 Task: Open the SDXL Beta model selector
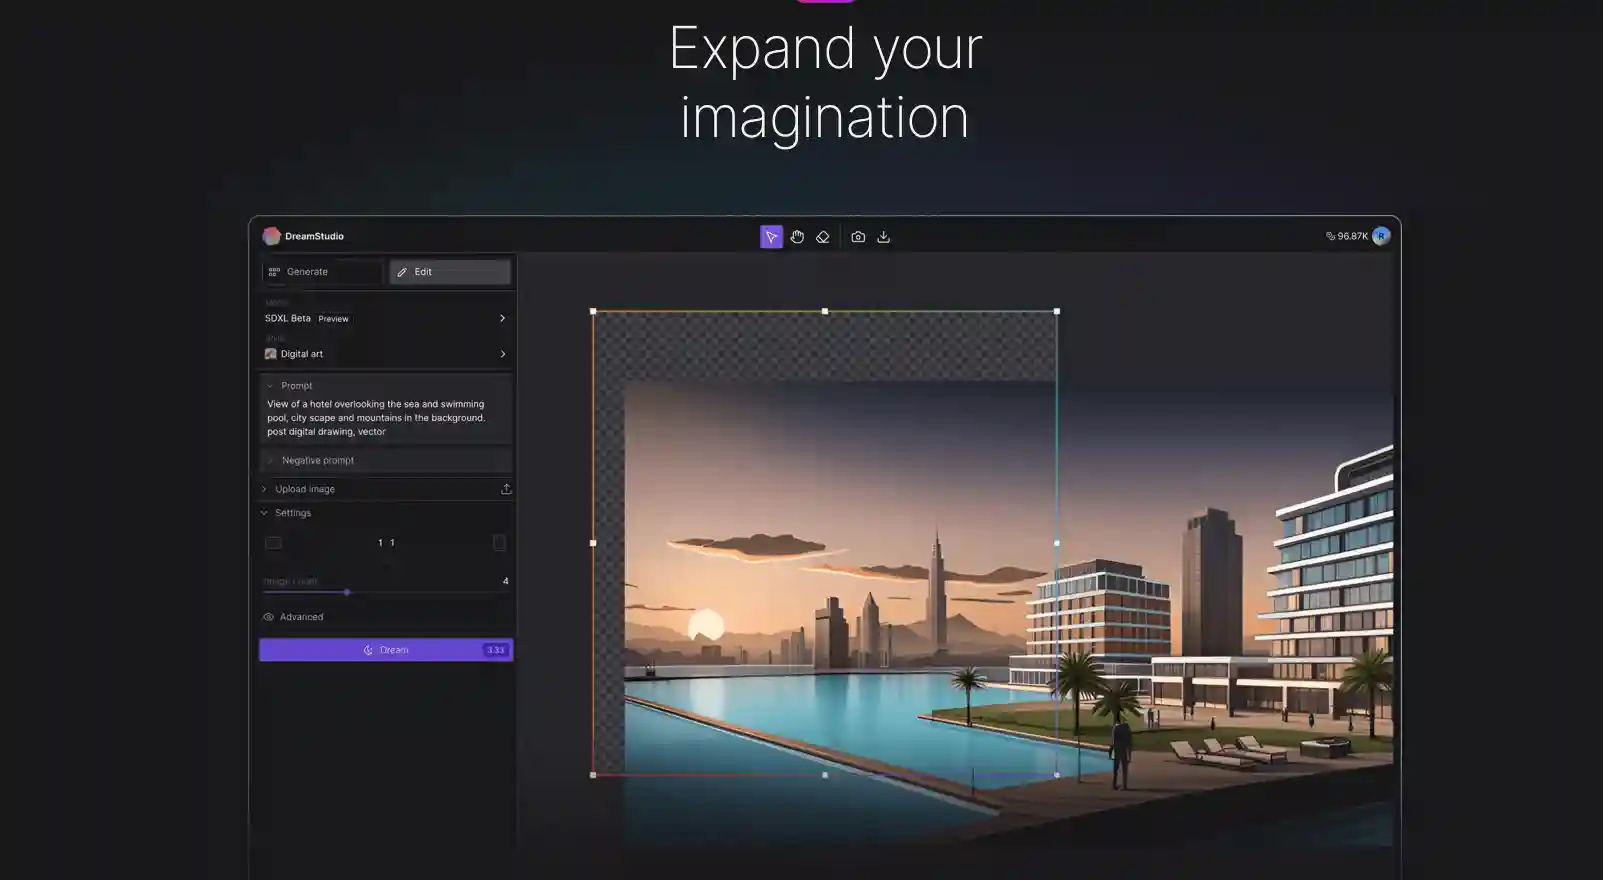click(385, 318)
